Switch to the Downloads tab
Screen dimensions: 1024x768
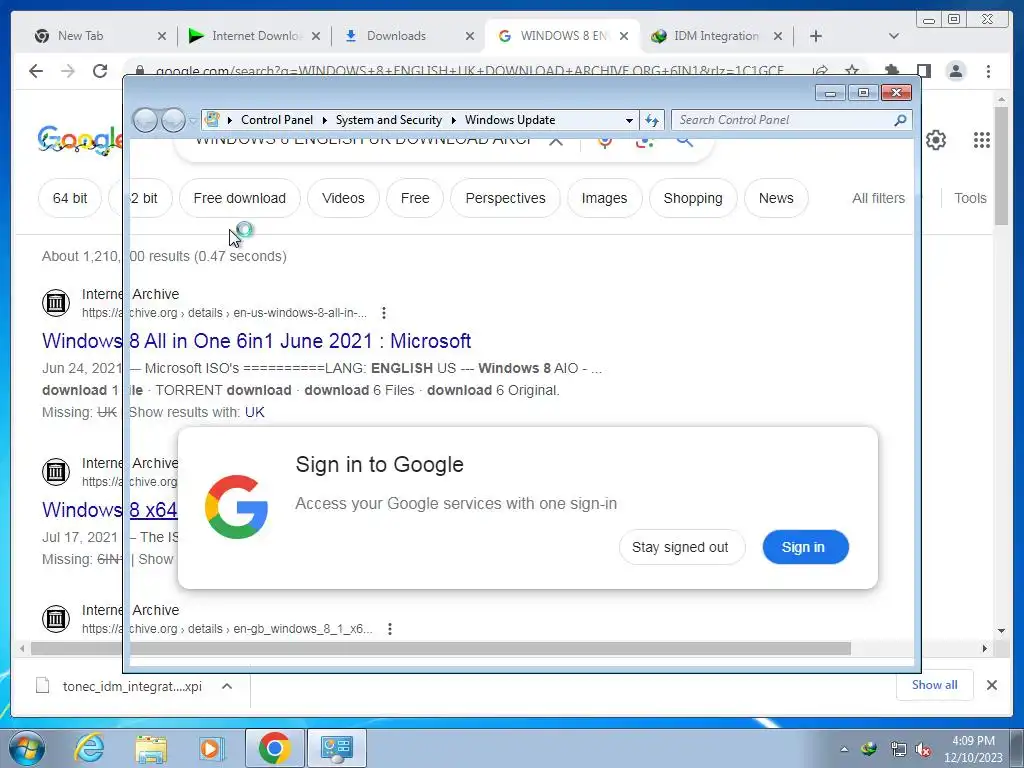396,36
